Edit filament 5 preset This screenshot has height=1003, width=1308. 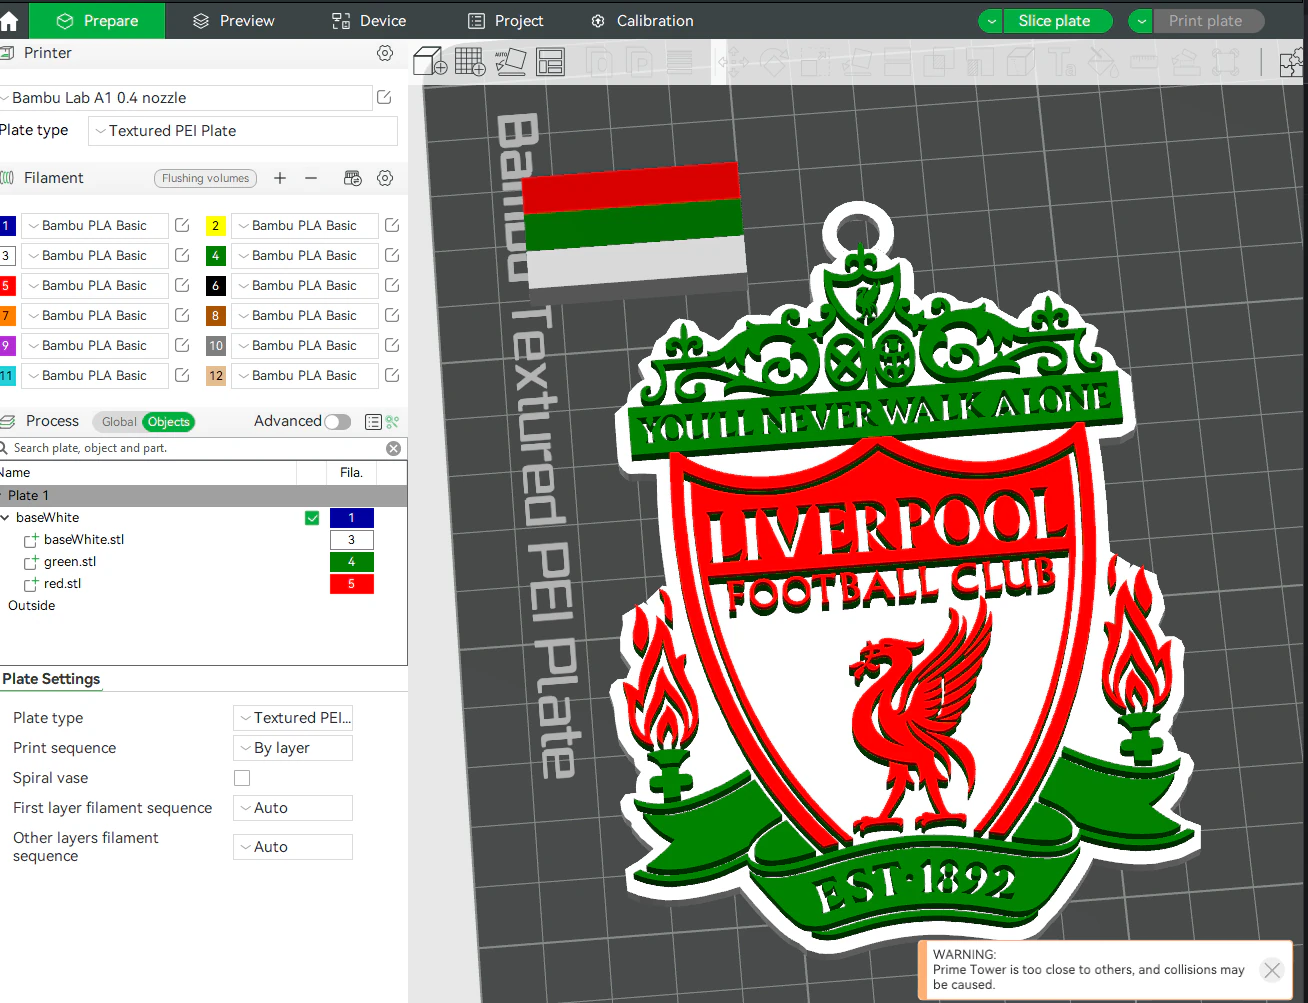[182, 285]
